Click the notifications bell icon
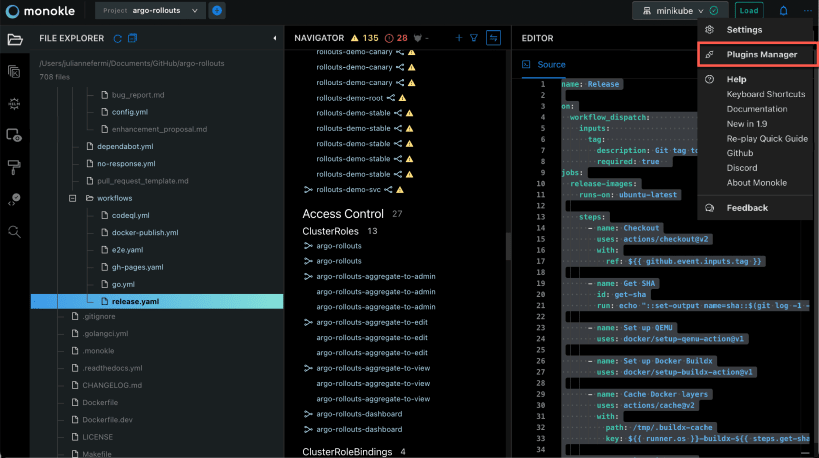 click(783, 10)
